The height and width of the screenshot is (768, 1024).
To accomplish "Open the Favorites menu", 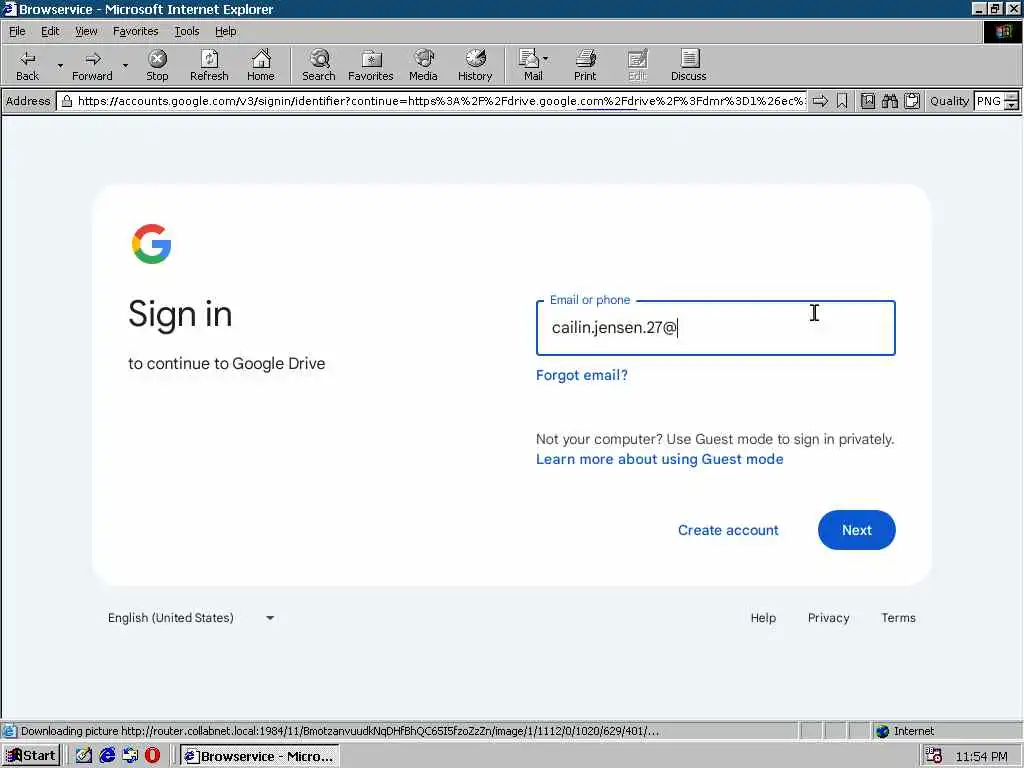I will (x=135, y=31).
